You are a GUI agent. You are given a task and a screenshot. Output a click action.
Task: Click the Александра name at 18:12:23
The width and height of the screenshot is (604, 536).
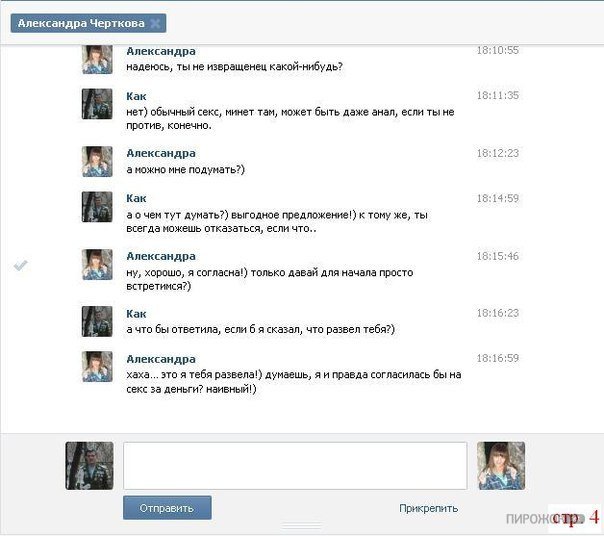pyautogui.click(x=161, y=153)
